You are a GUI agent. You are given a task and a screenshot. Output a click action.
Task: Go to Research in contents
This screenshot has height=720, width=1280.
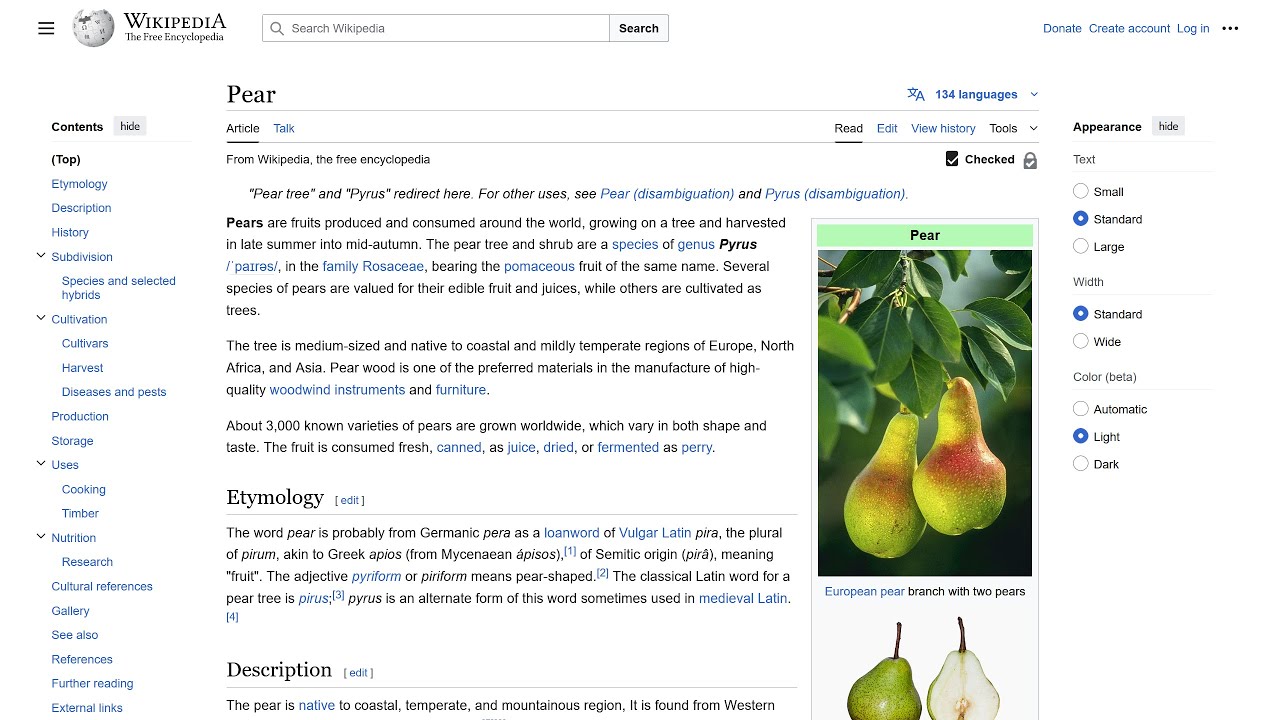click(x=87, y=562)
